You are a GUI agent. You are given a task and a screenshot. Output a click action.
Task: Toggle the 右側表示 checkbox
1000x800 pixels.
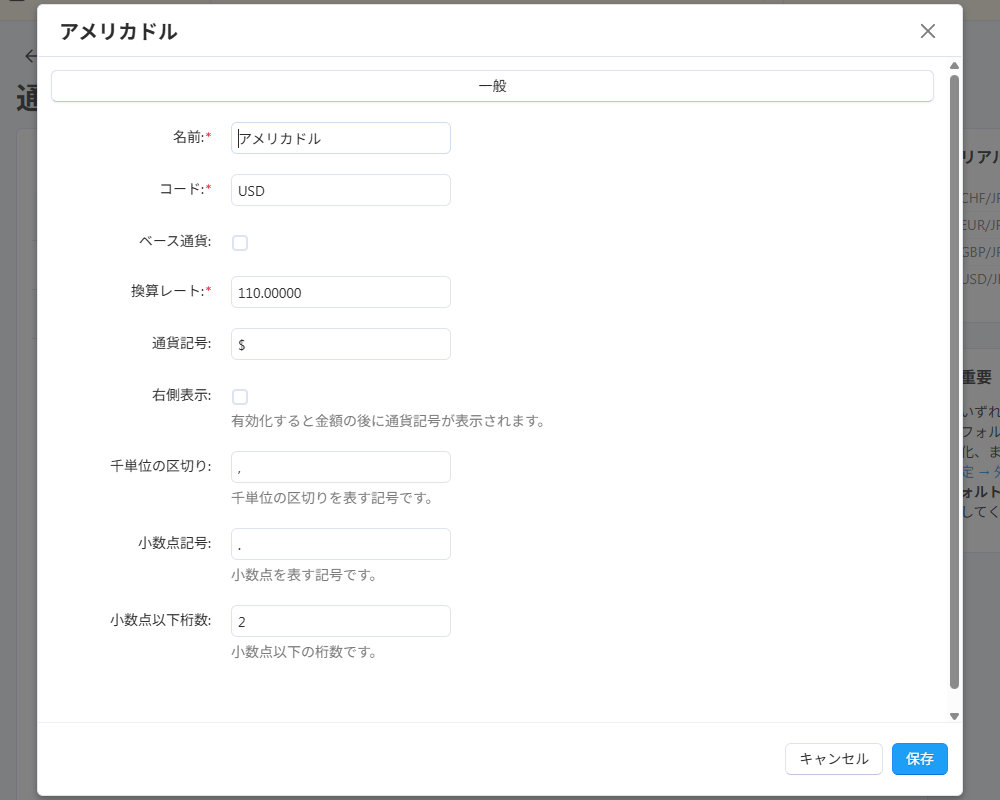[240, 397]
